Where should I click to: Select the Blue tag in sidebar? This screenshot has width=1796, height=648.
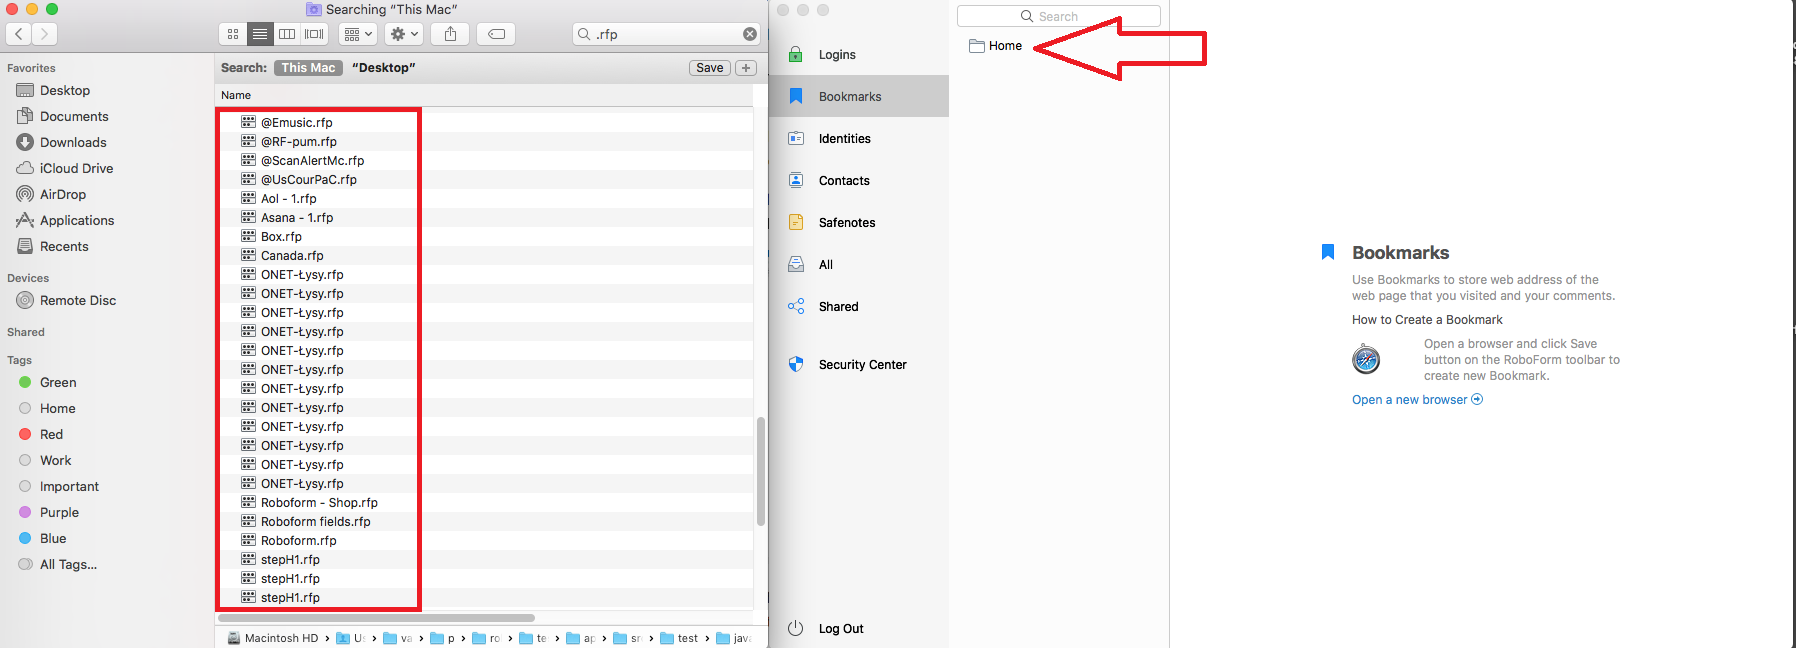tap(53, 538)
